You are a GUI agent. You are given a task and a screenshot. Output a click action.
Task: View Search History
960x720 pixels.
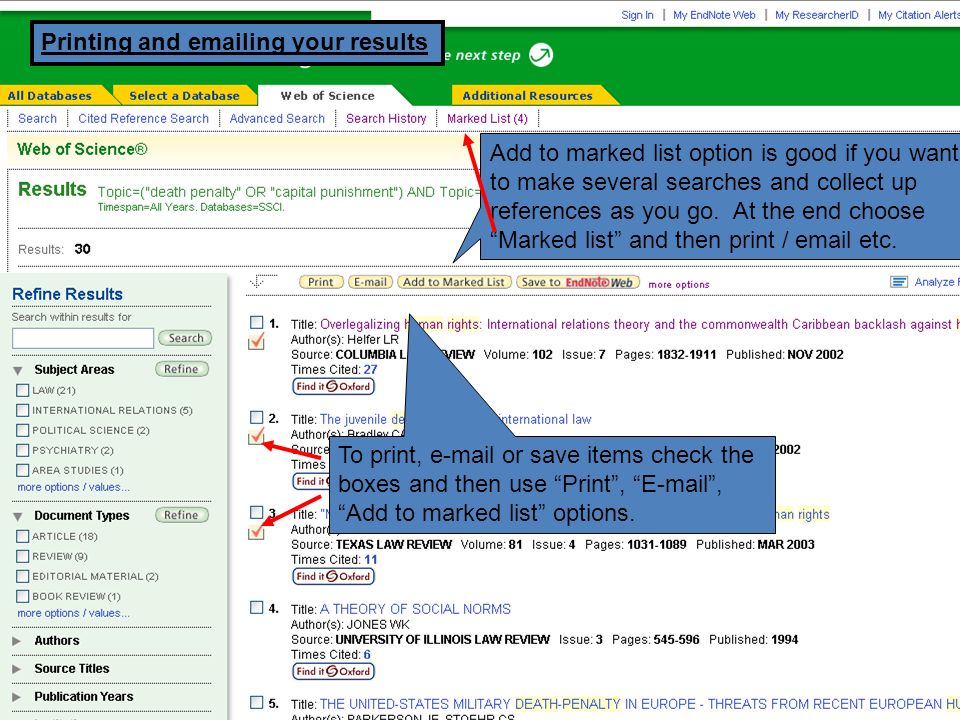tap(386, 118)
